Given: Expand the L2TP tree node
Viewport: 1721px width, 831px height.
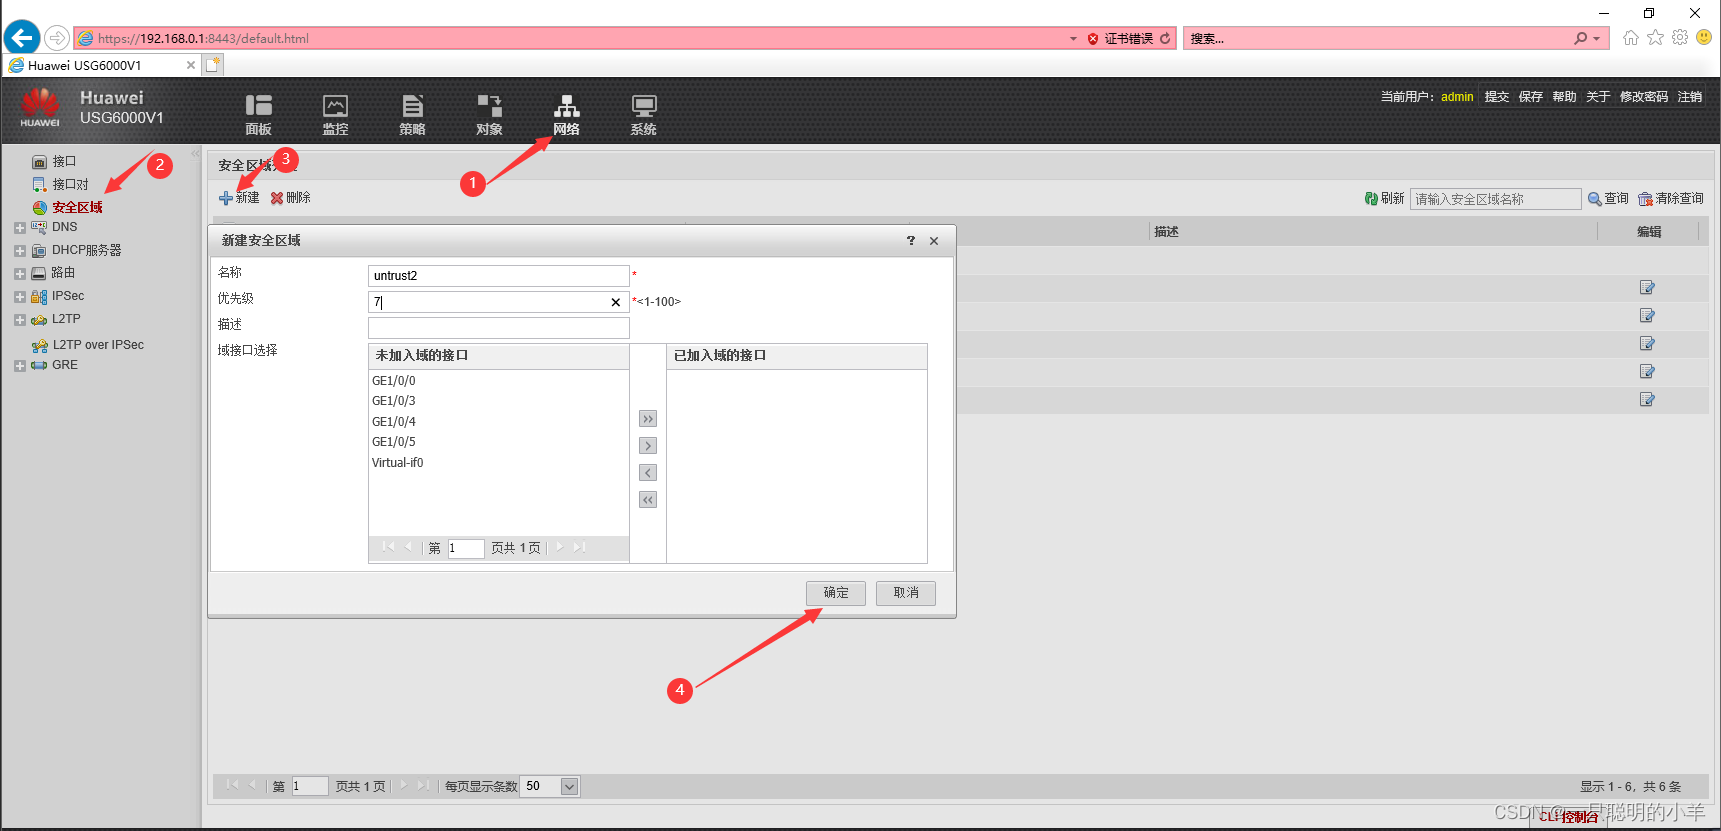Looking at the screenshot, I should [x=19, y=320].
